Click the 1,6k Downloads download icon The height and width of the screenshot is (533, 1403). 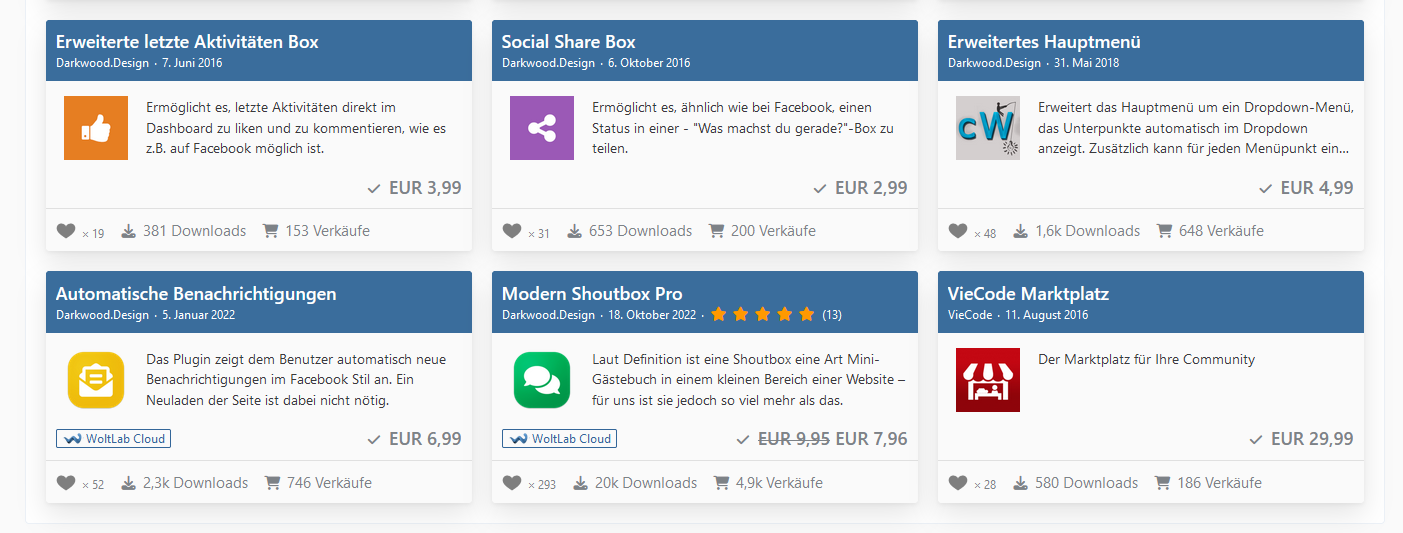[1020, 231]
